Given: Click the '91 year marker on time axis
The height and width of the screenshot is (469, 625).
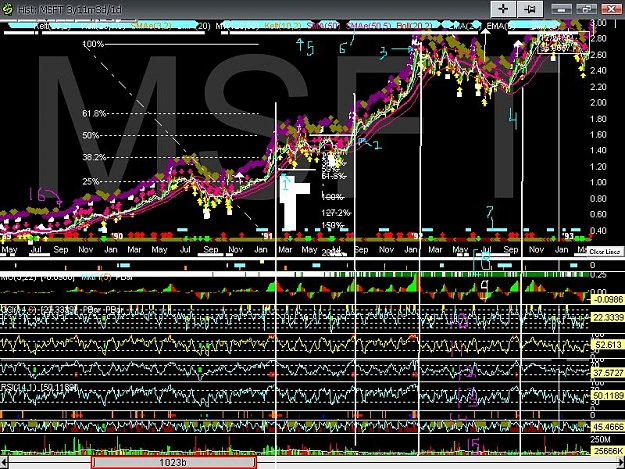Looking at the screenshot, I should [267, 236].
